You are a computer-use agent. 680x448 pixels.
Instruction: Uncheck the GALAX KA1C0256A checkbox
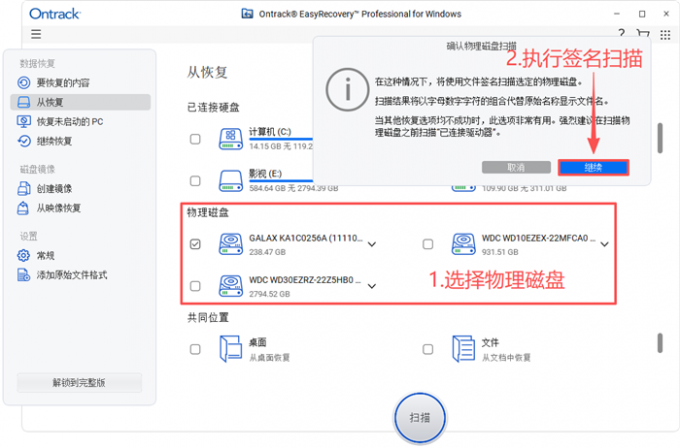pyautogui.click(x=195, y=244)
